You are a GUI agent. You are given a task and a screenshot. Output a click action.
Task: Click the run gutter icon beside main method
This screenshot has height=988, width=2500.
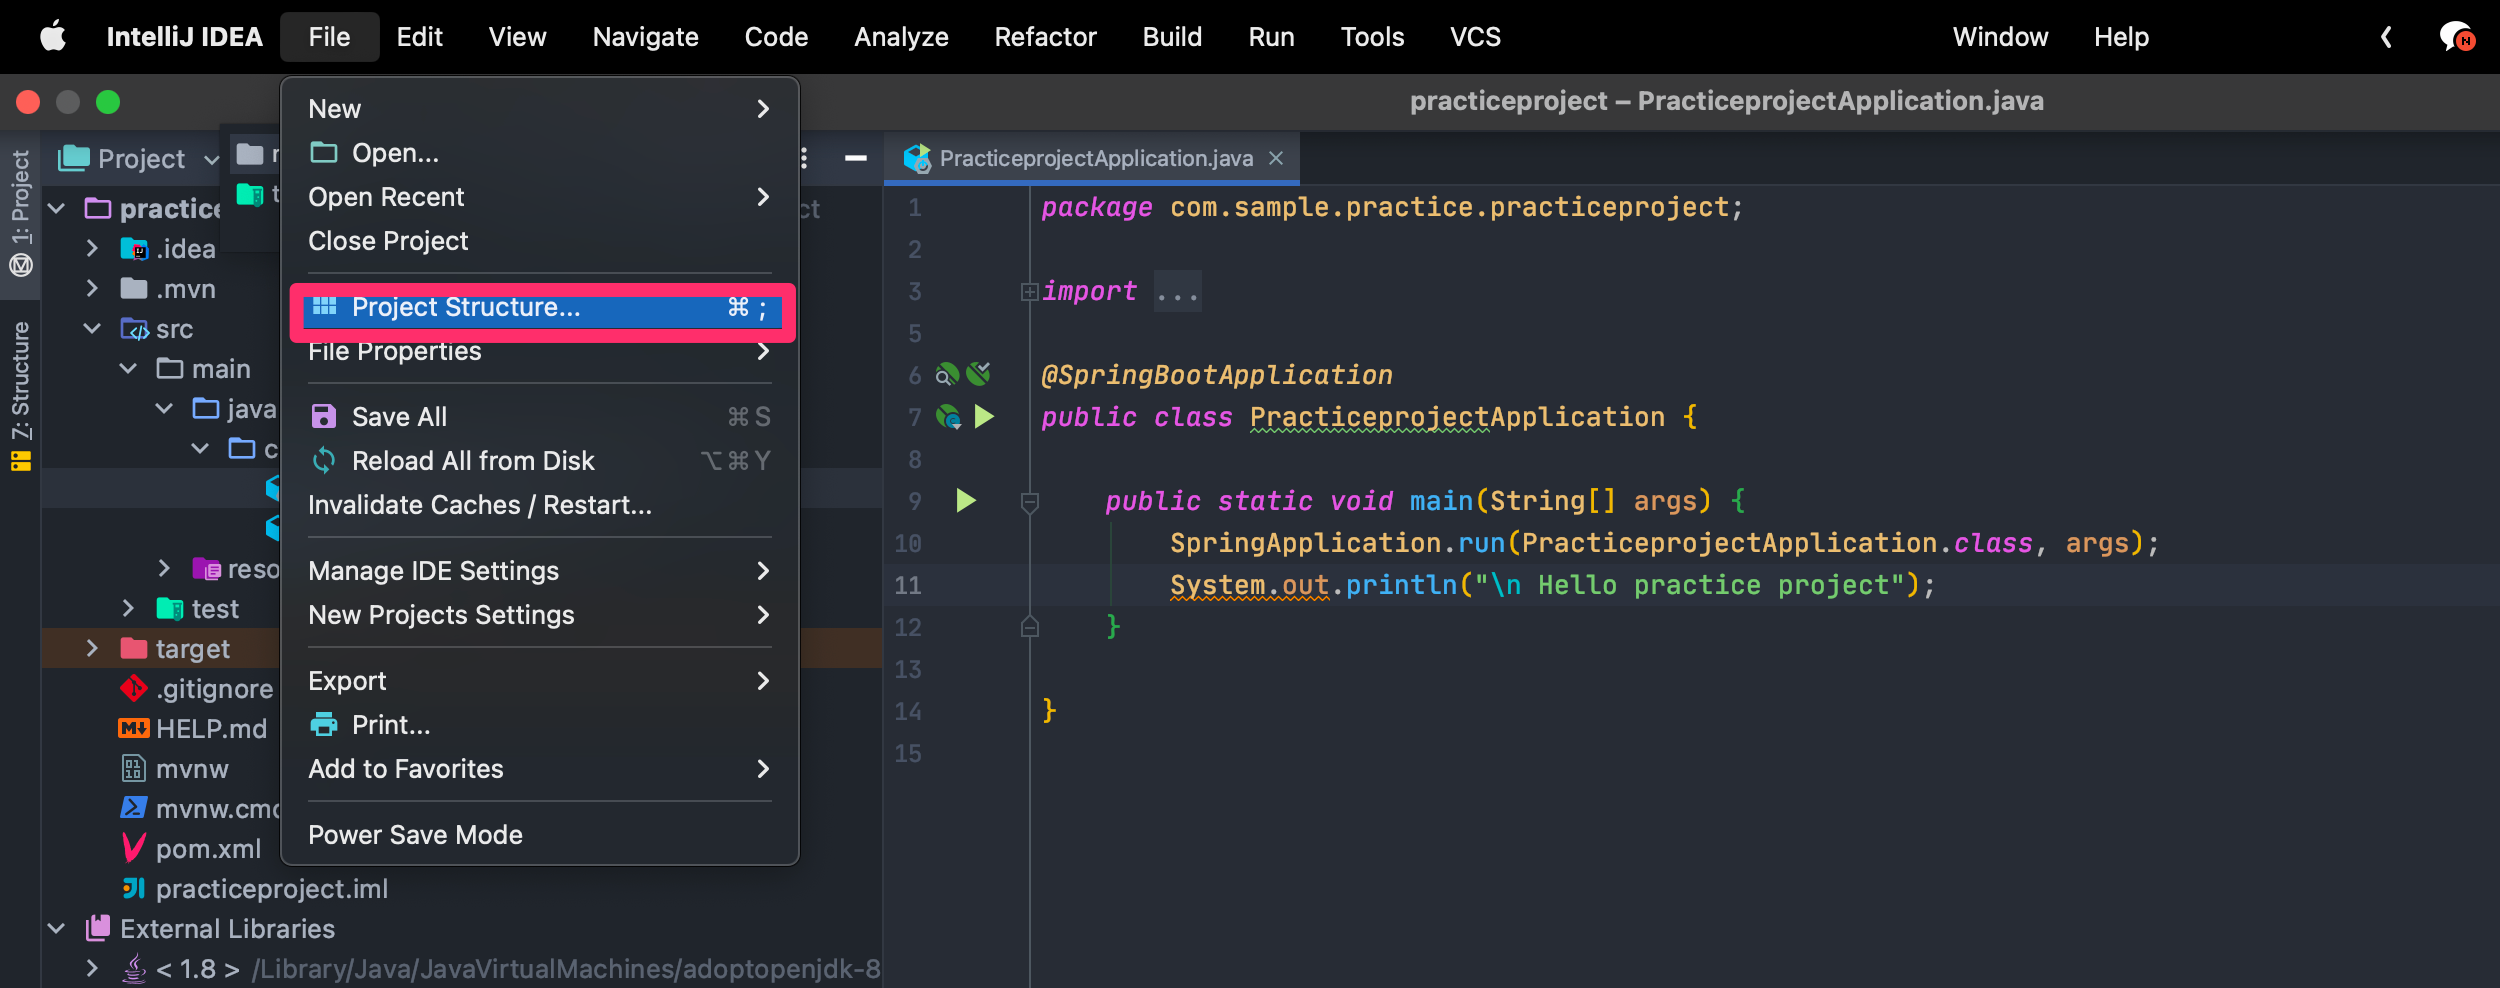(x=965, y=500)
